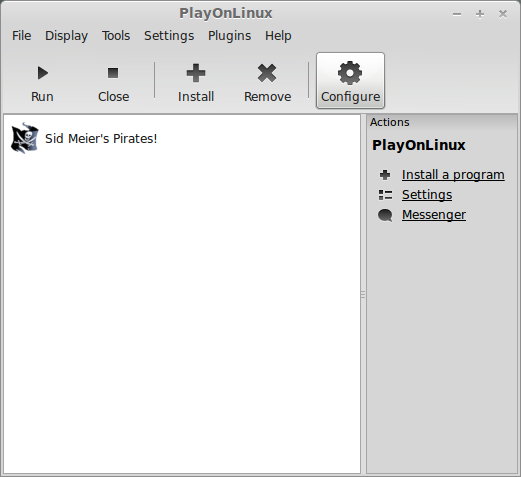Open the File menu

coord(22,36)
